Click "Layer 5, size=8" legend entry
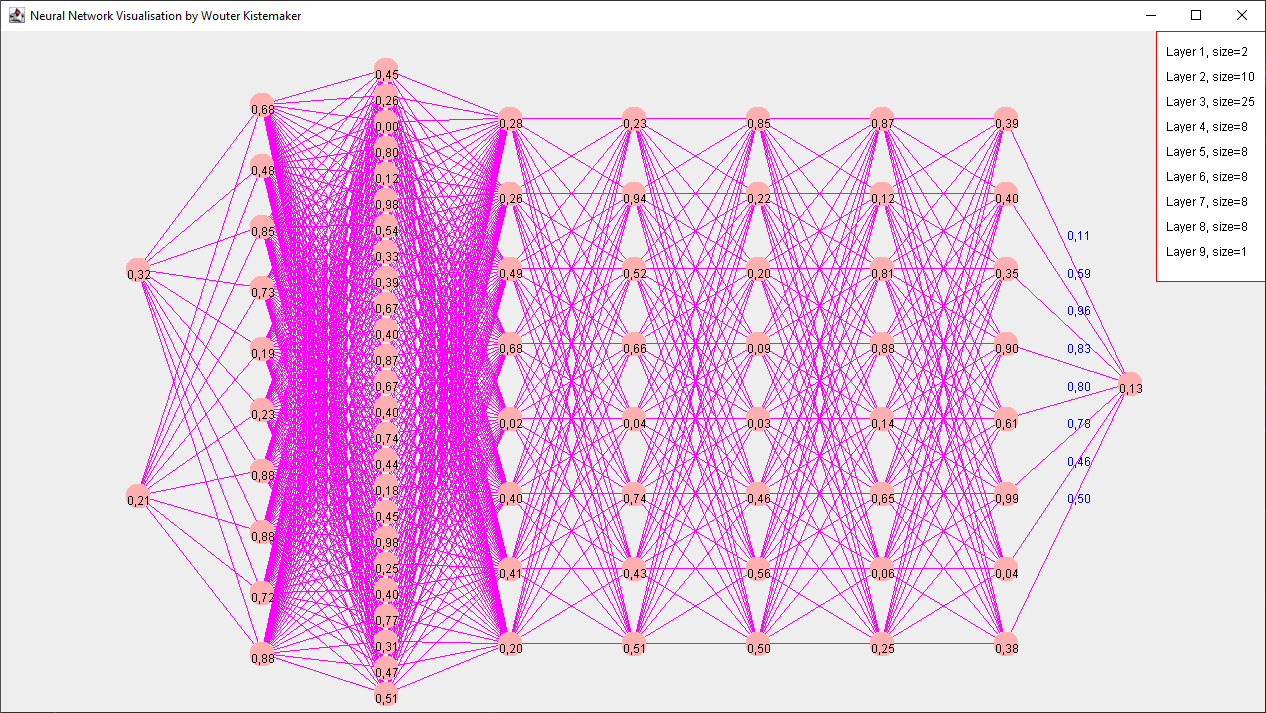 pyautogui.click(x=1206, y=152)
